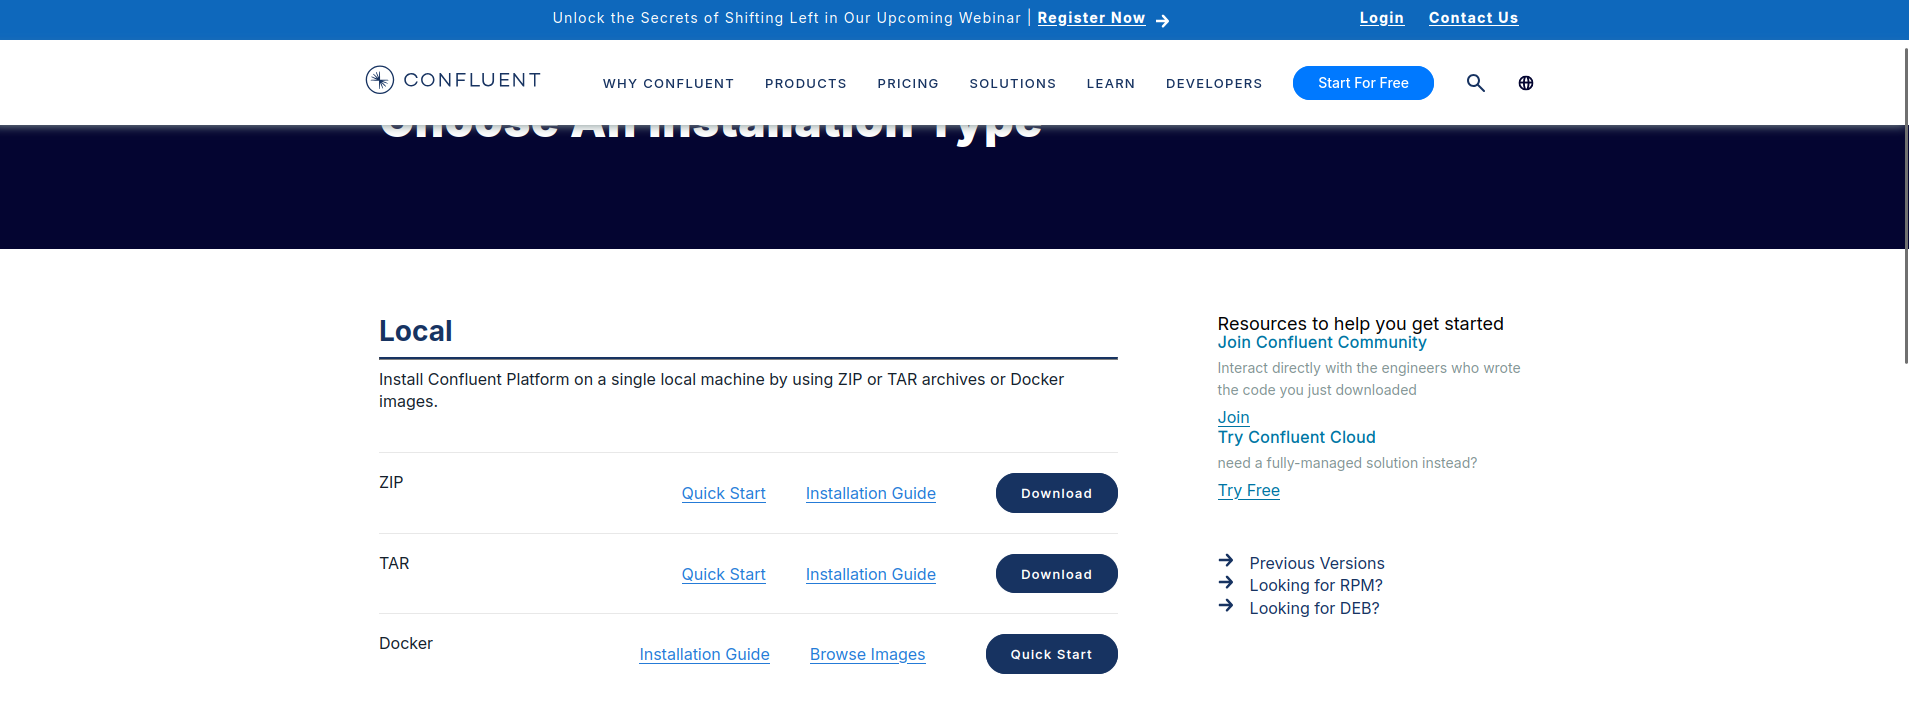The width and height of the screenshot is (1909, 723).
Task: Open the Looking for RPM? link
Action: 1315,586
